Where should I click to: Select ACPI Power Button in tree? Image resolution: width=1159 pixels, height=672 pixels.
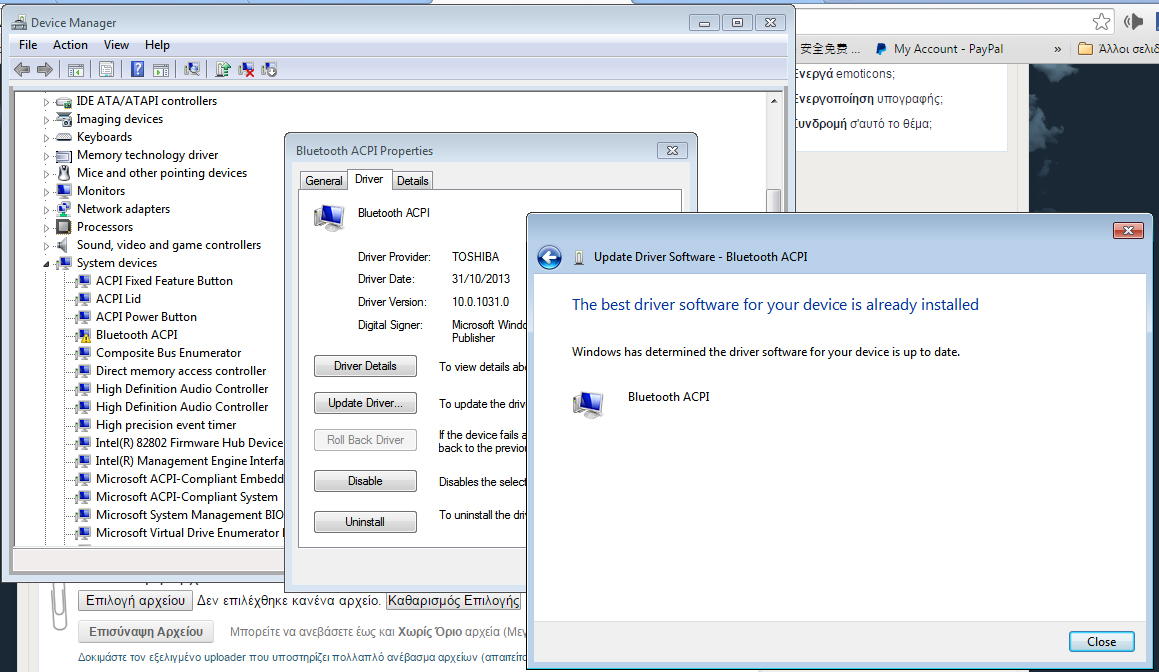pos(146,317)
